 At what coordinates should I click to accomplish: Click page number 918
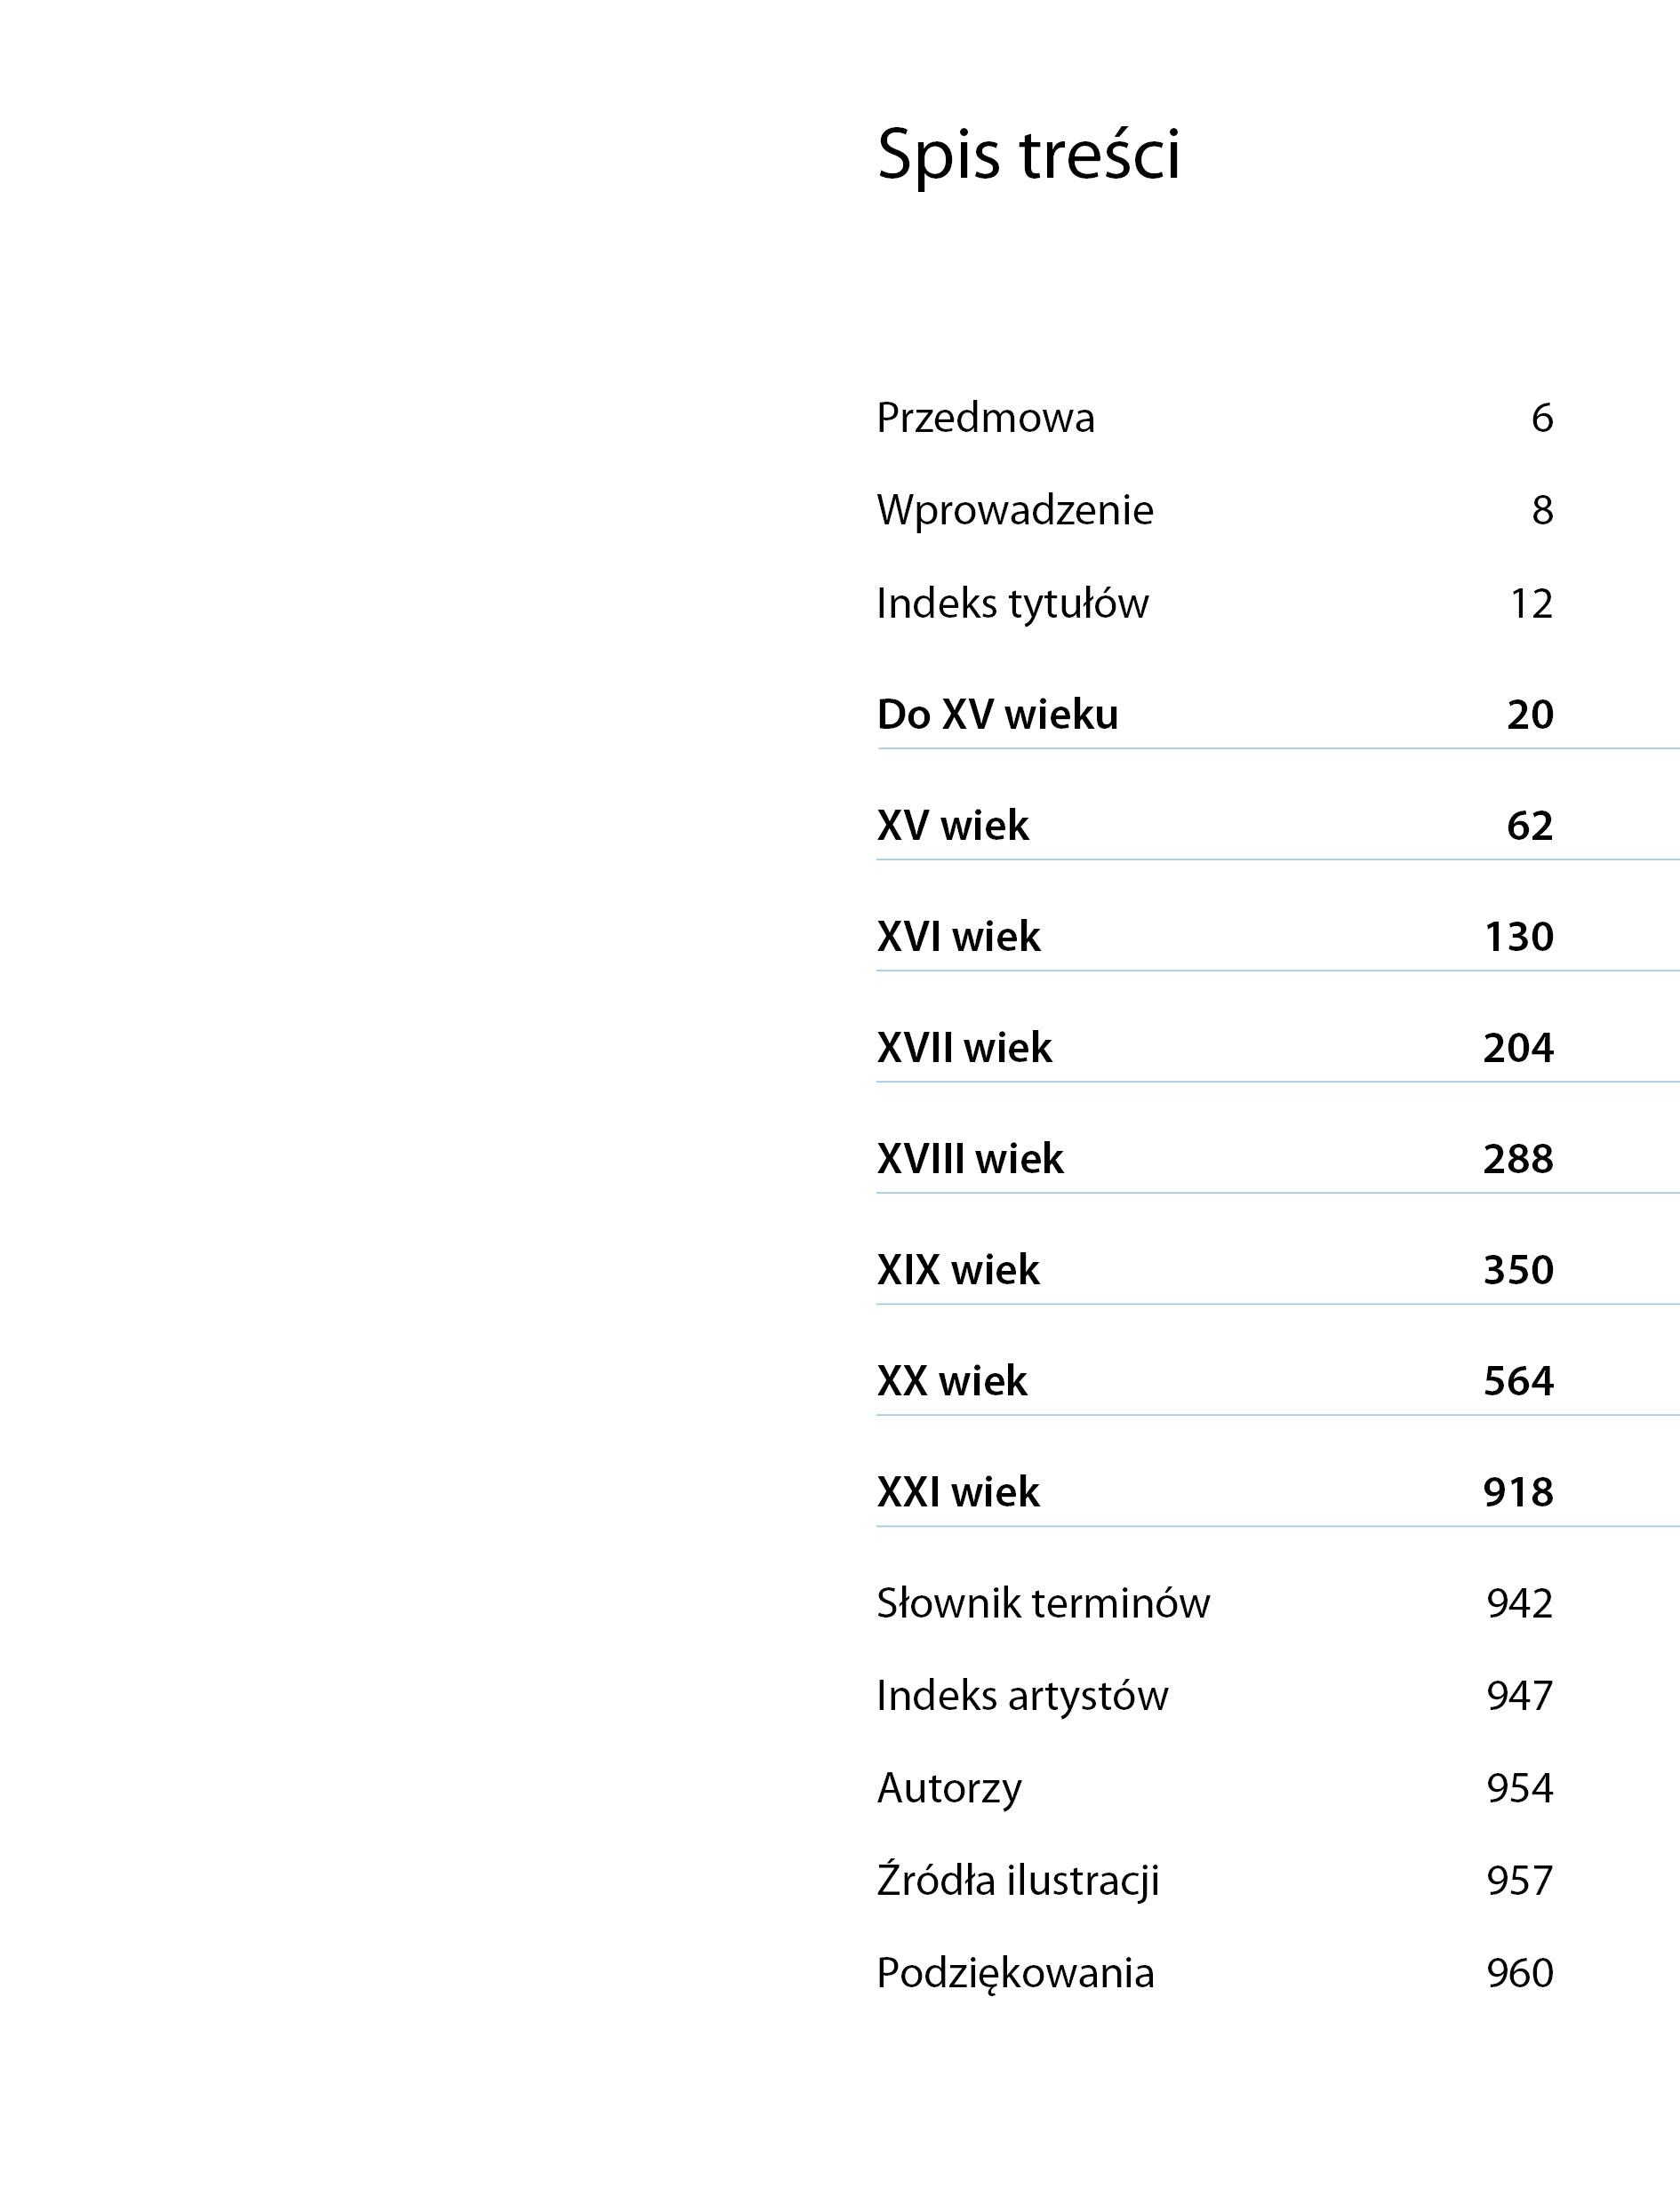[x=1518, y=1491]
